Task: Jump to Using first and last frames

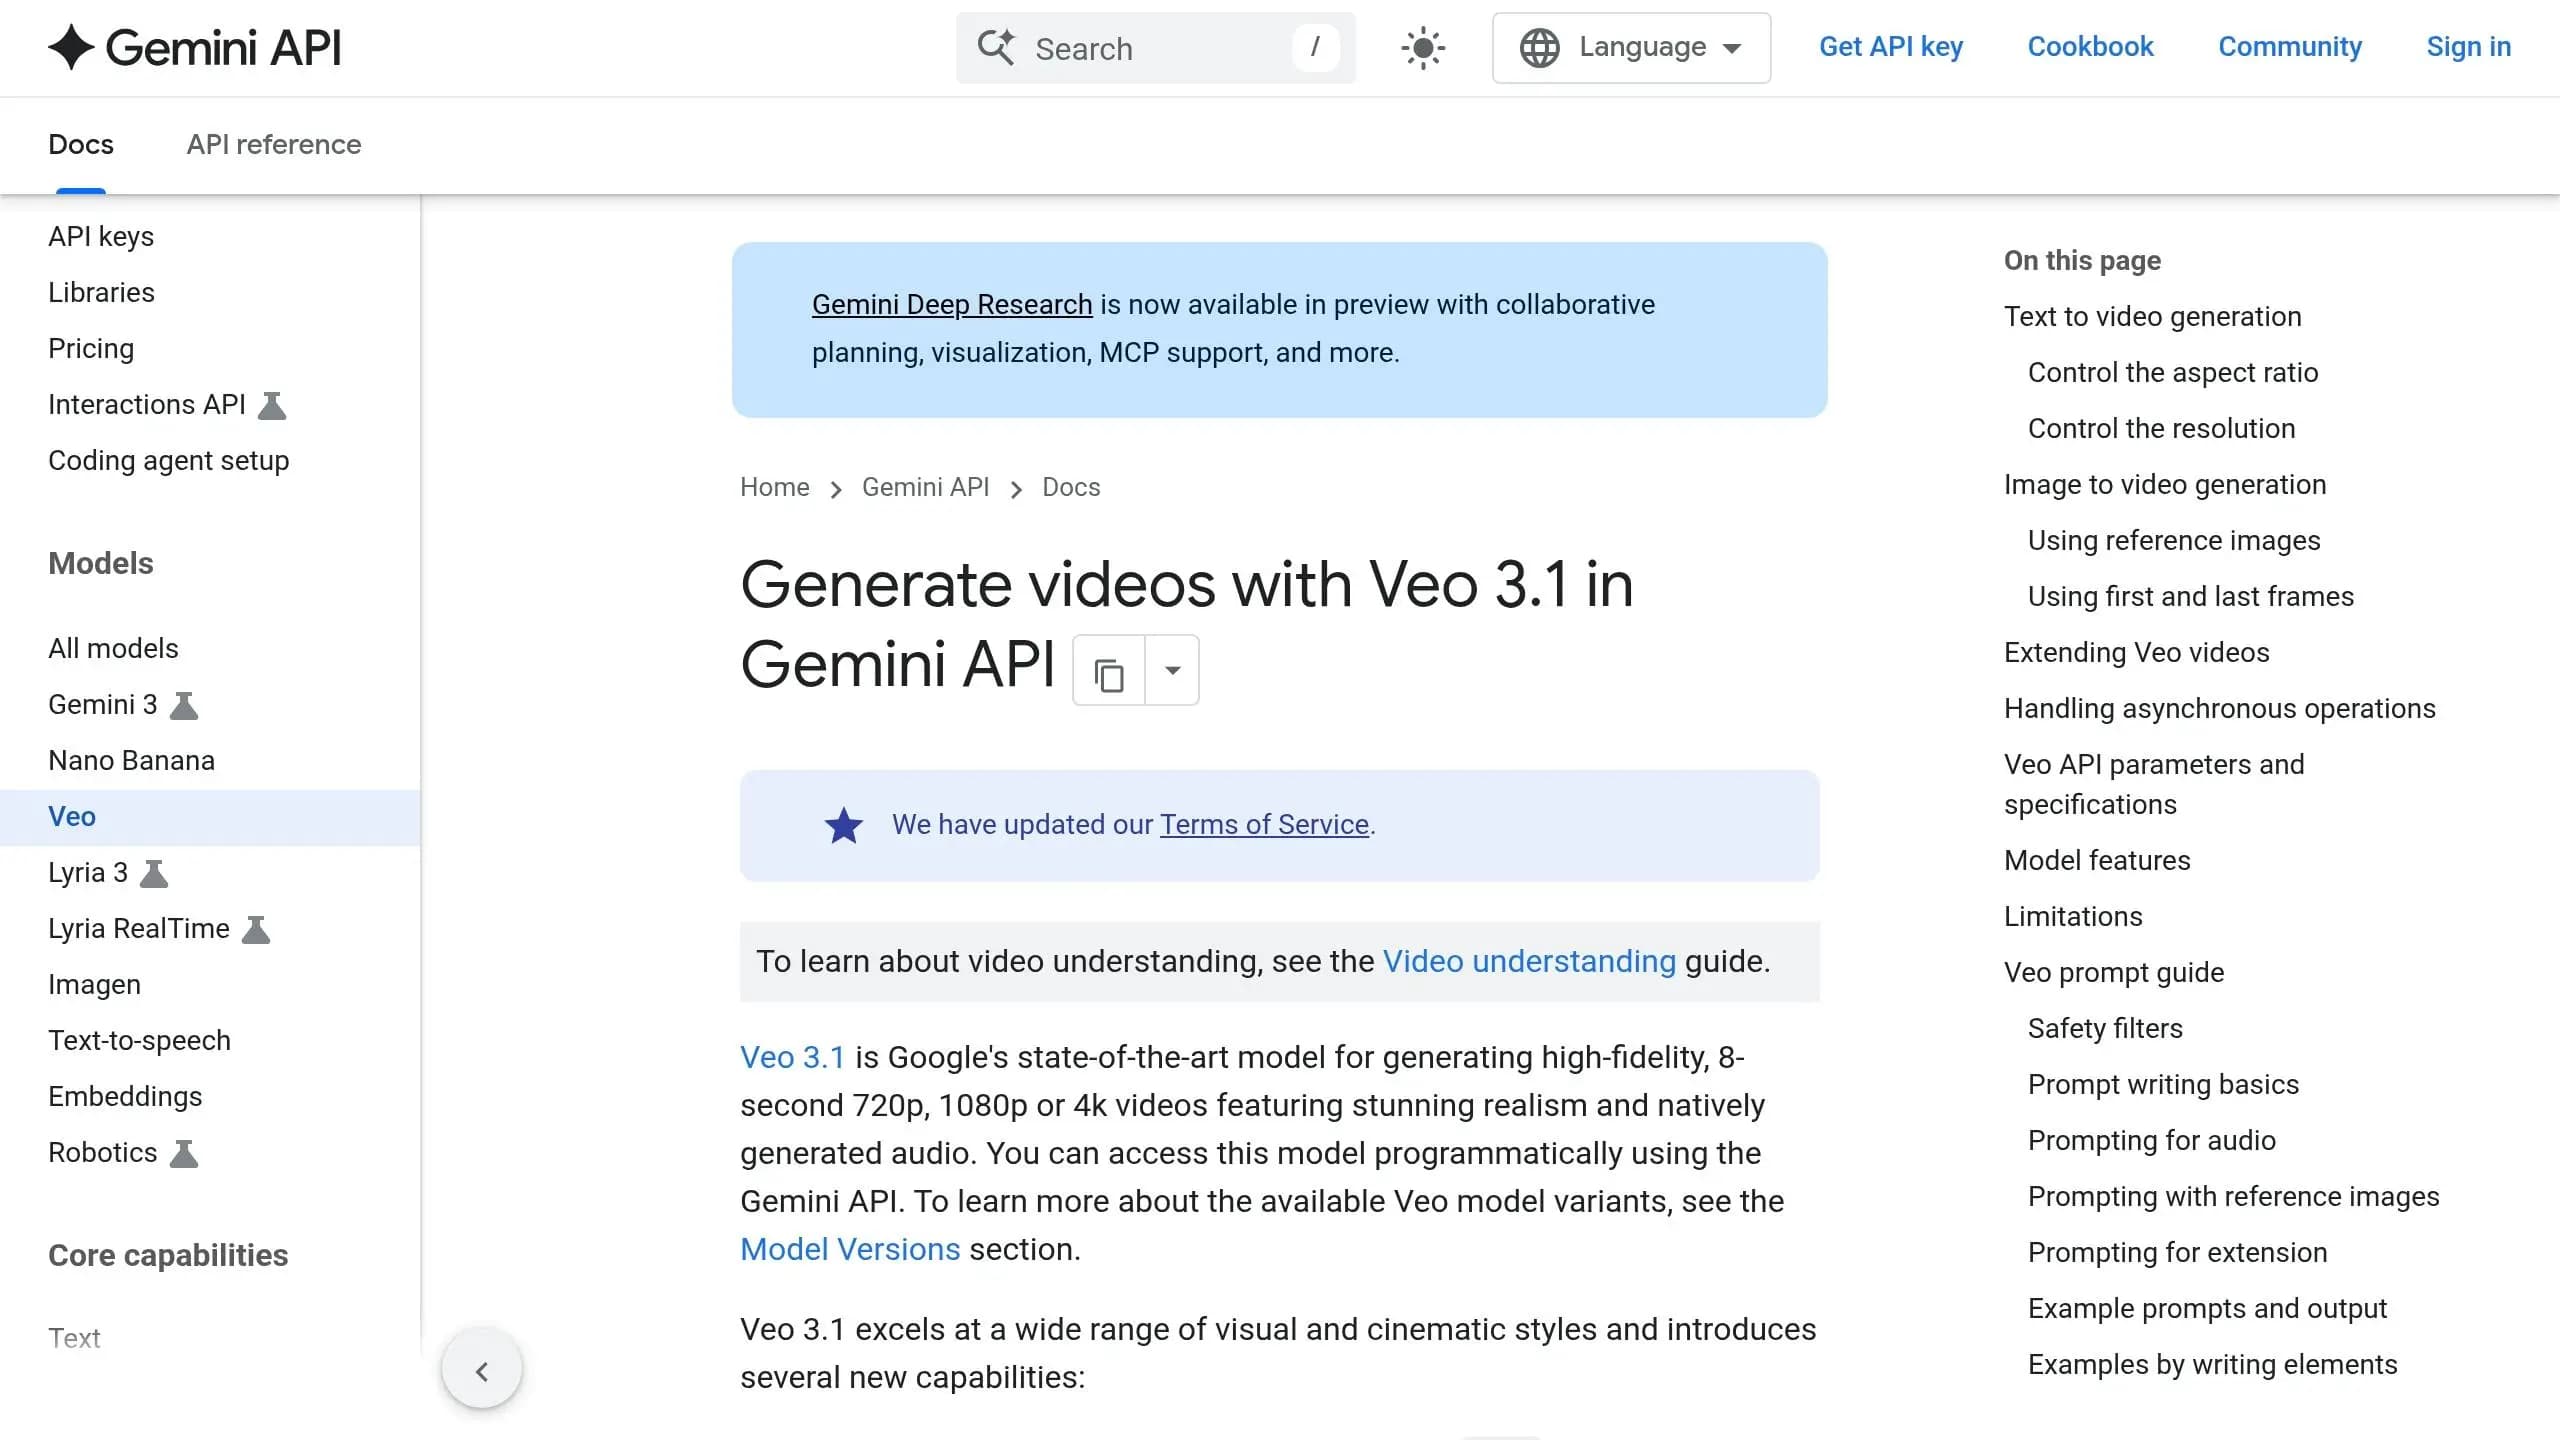Action: pyautogui.click(x=2191, y=597)
